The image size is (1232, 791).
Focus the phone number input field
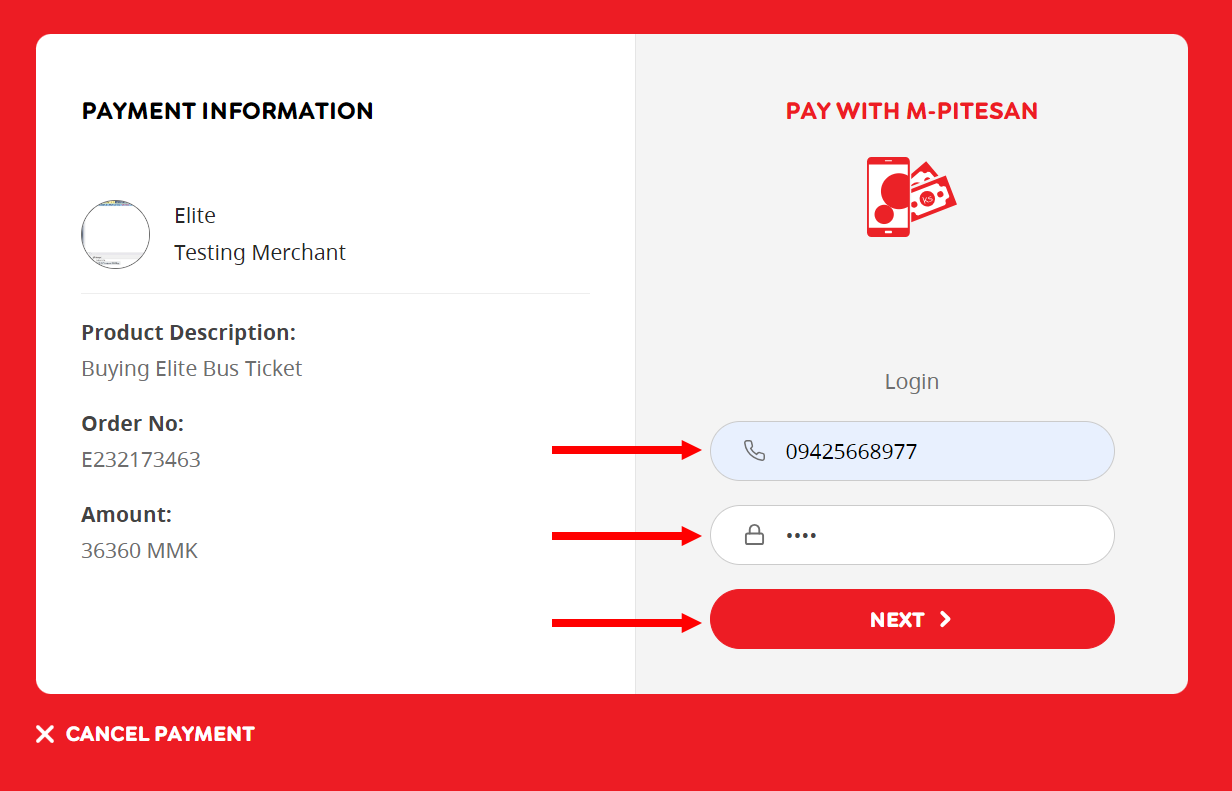[930, 451]
